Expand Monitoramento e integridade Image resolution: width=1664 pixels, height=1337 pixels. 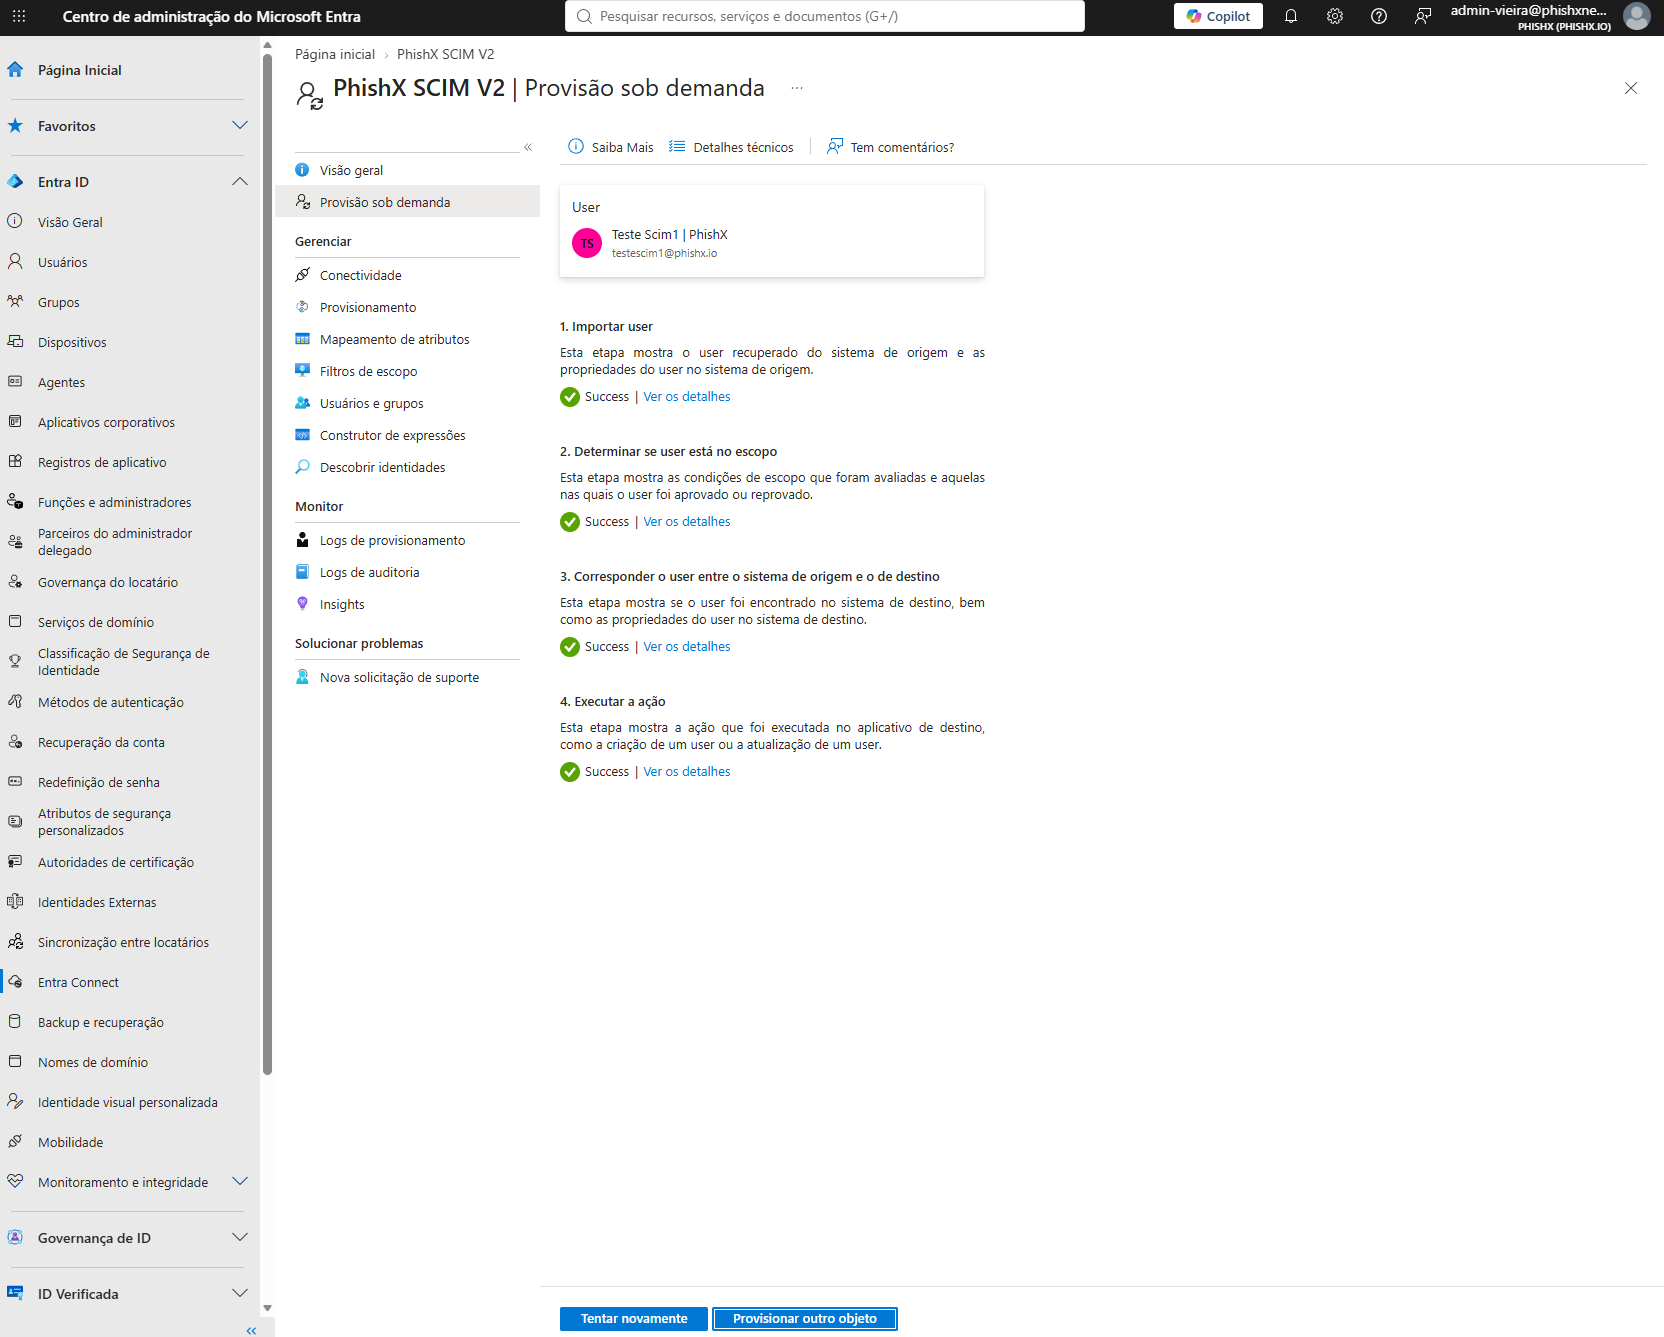(240, 1182)
